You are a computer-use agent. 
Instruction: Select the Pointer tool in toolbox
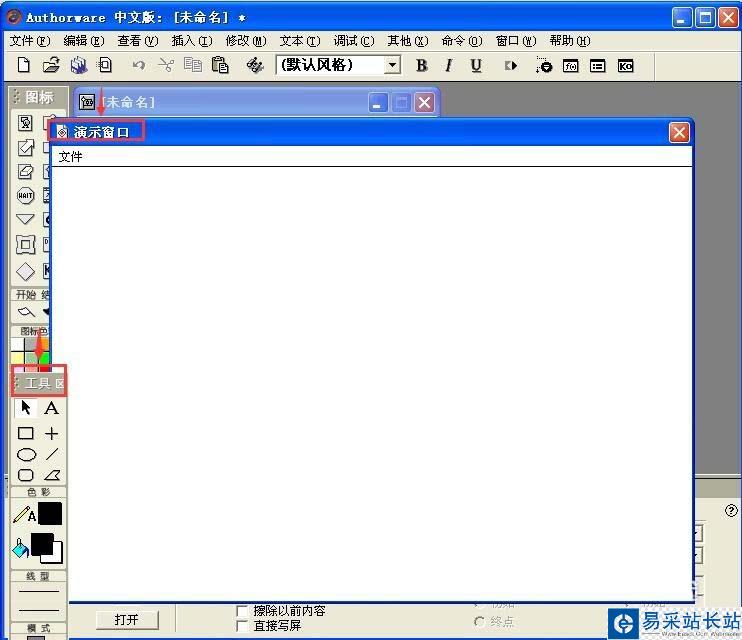point(26,408)
